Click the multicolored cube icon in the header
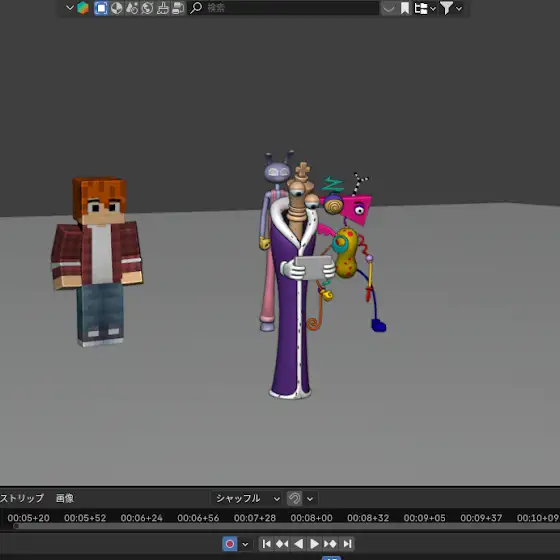Screen dimensions: 560x560 (82, 8)
